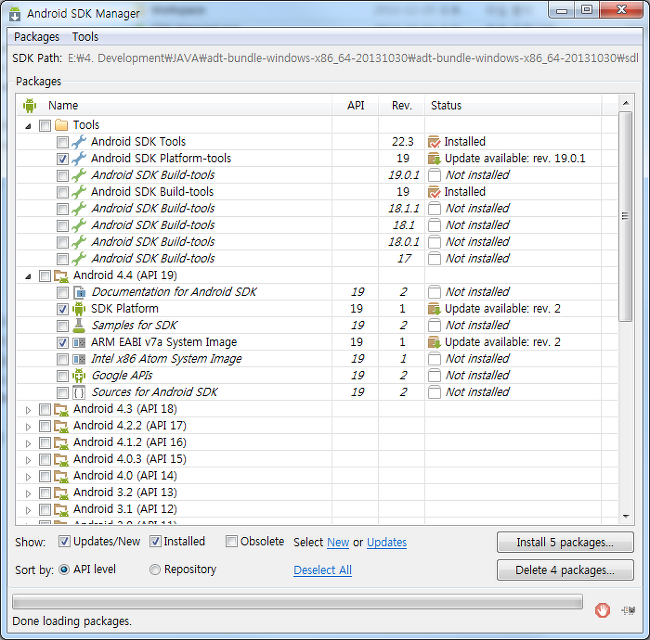The height and width of the screenshot is (640, 650).
Task: Collapse the Tools group
Action: tap(28, 126)
